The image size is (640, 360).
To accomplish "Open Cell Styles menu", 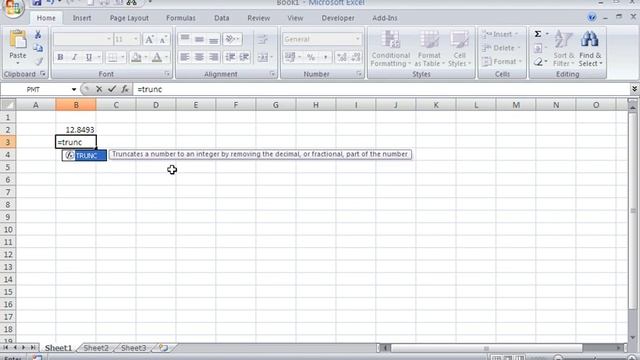I will click(459, 49).
